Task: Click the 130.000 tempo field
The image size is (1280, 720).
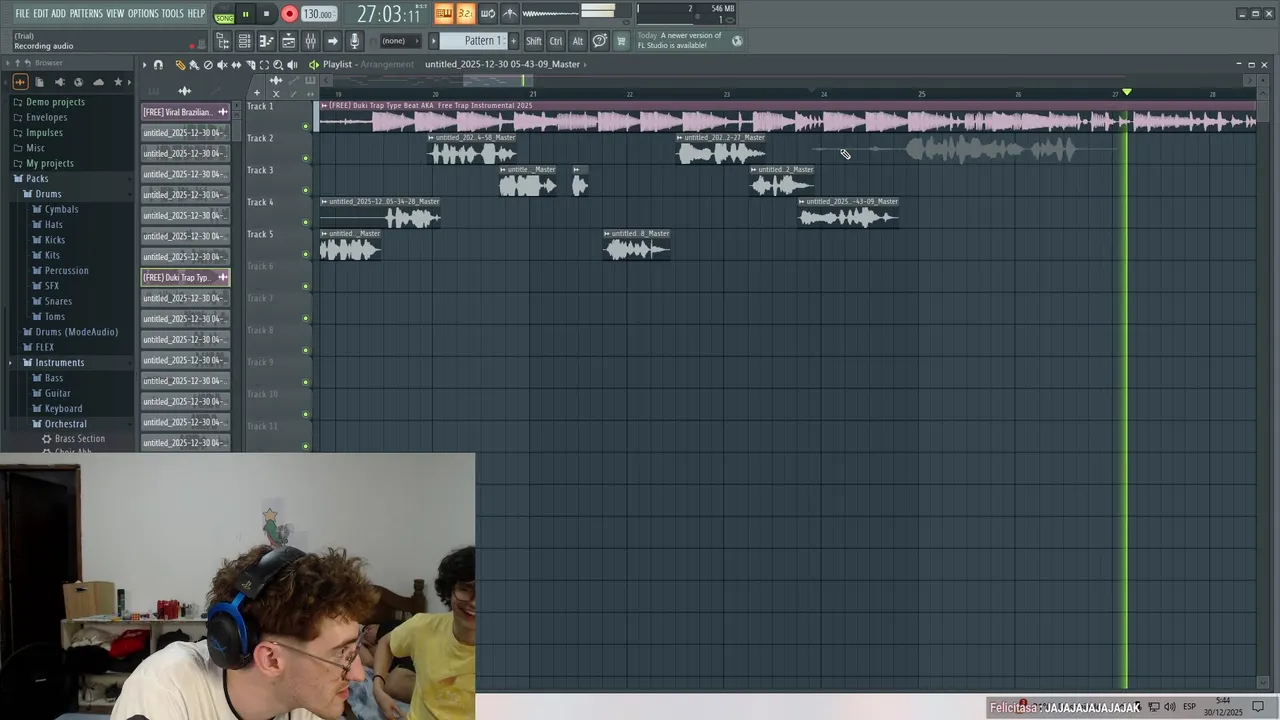Action: pos(318,14)
